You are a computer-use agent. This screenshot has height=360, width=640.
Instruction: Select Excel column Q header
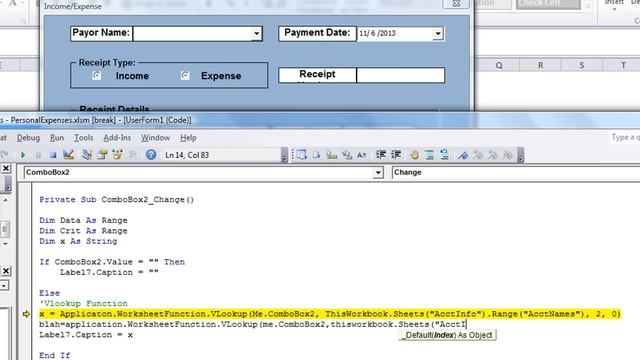click(499, 65)
